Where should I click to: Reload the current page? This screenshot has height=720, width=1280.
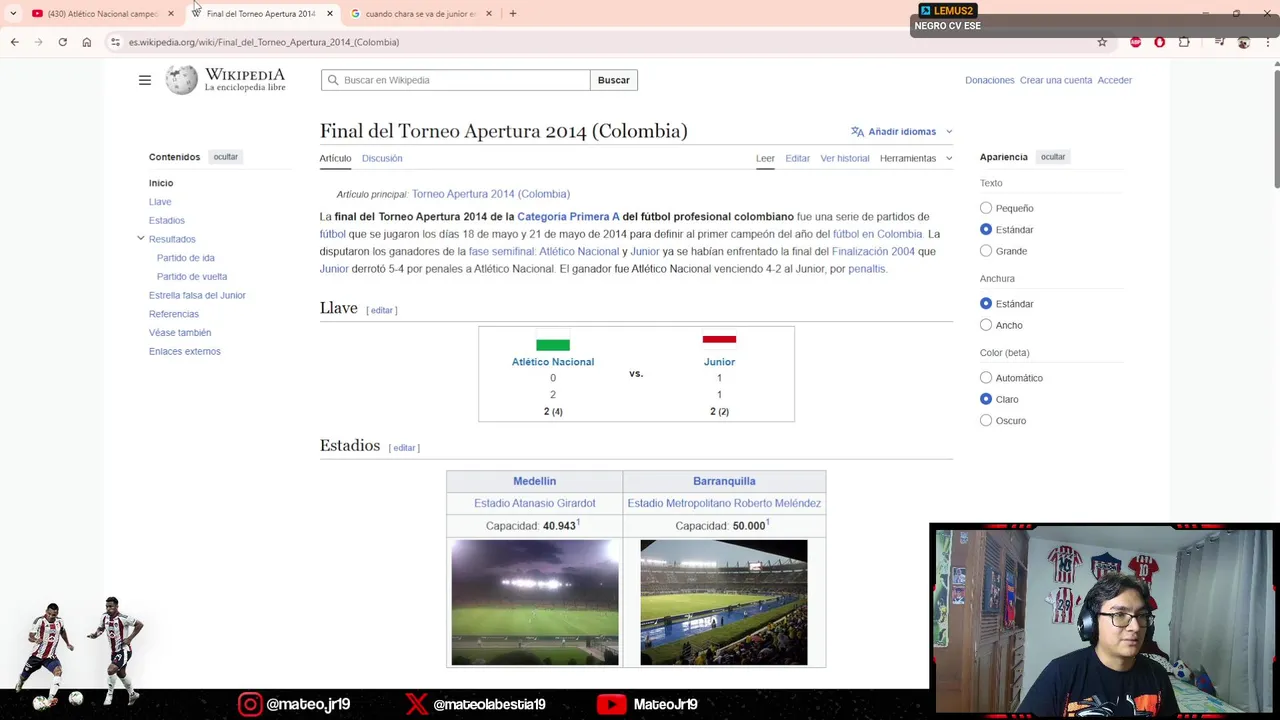tap(62, 42)
